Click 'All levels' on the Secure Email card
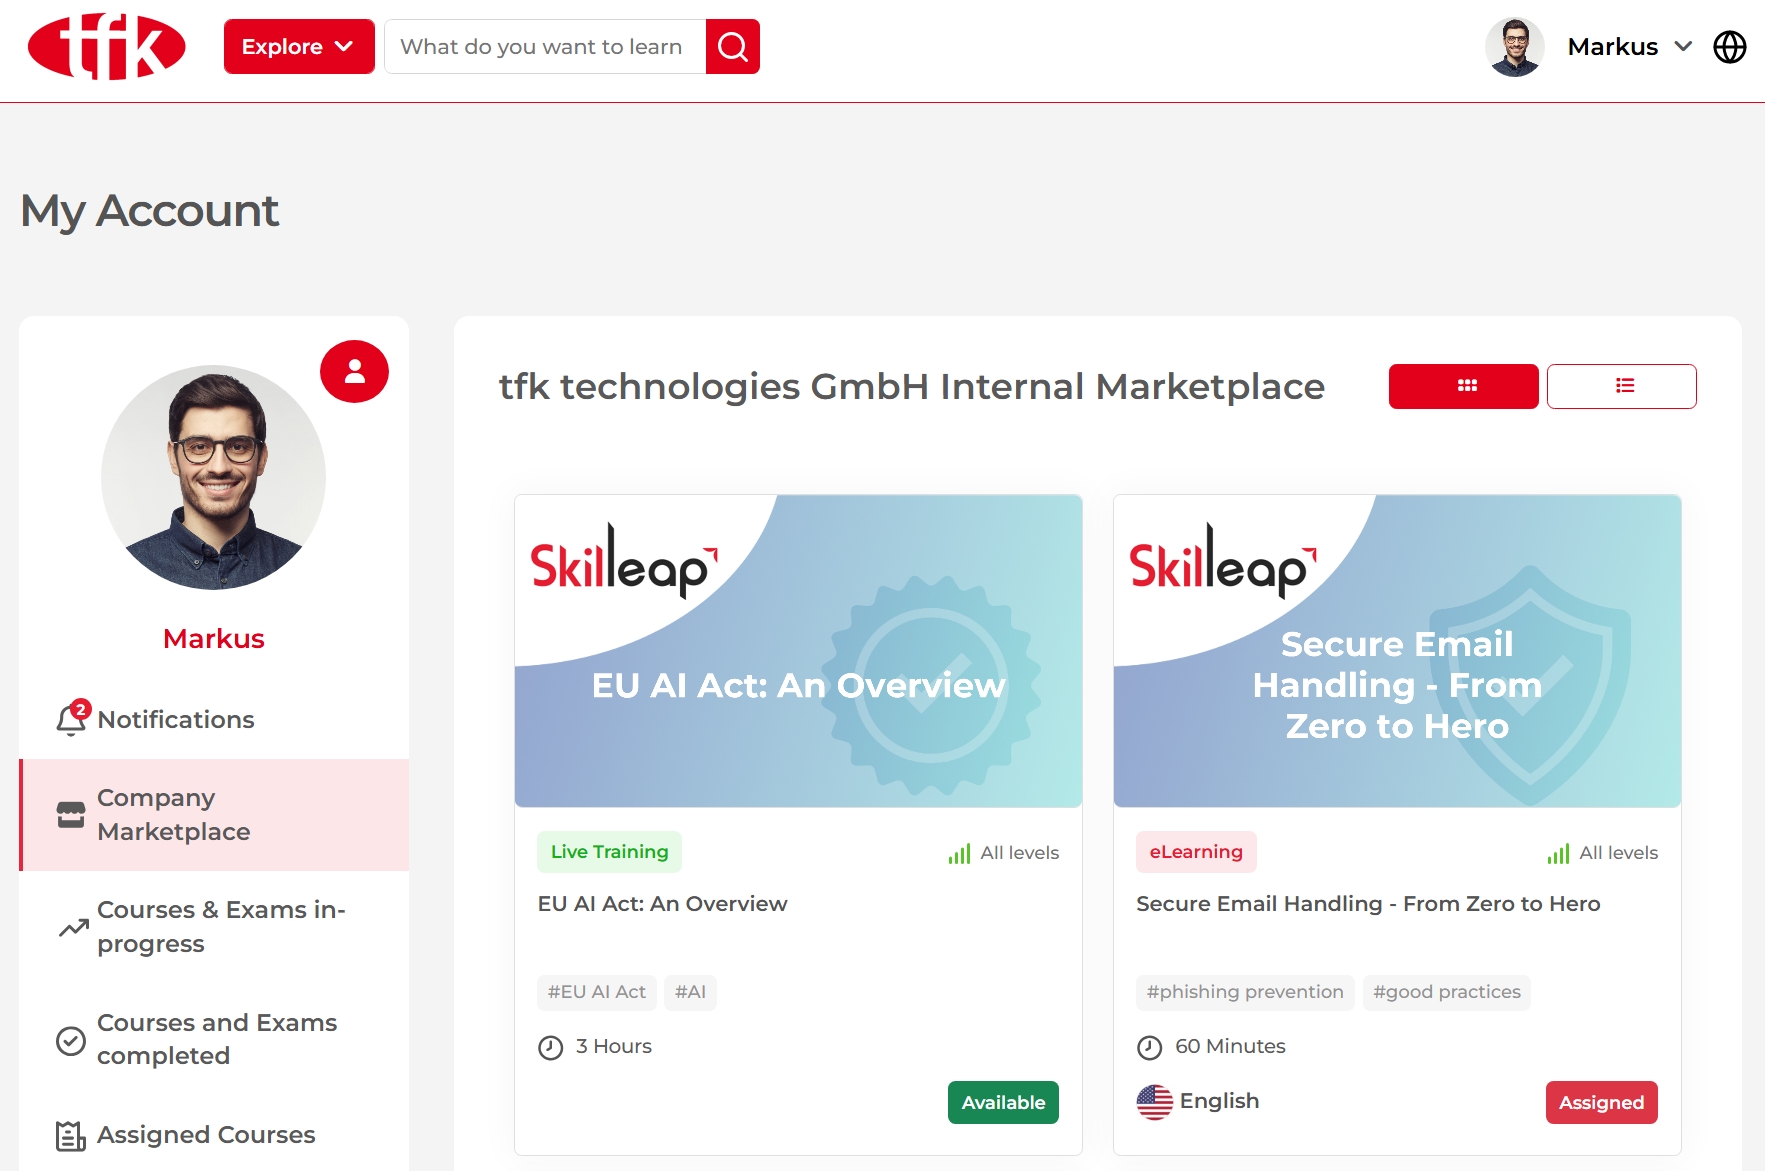This screenshot has height=1171, width=1765. [1619, 853]
